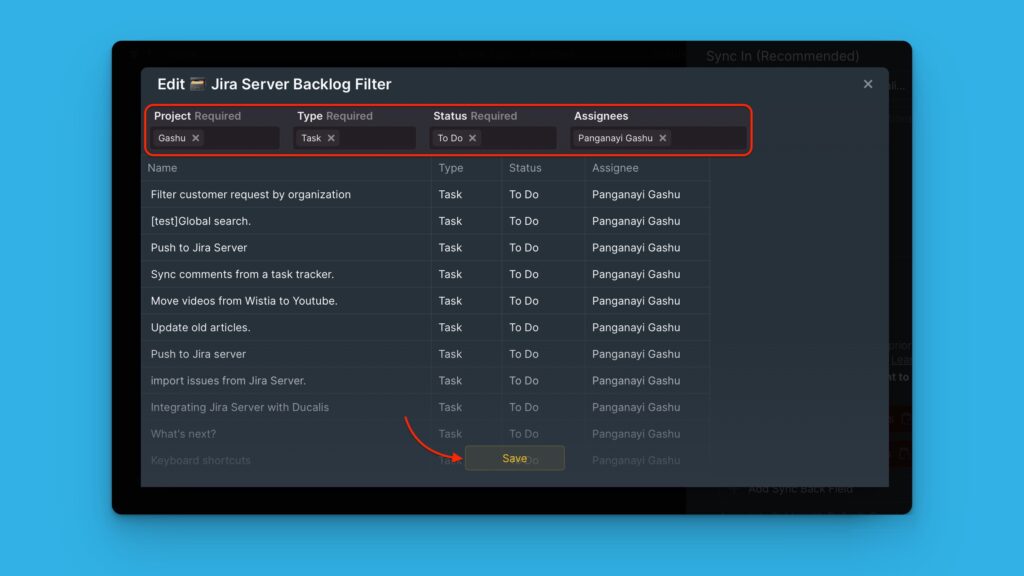Remove the To Do status chip
This screenshot has height=576, width=1024.
click(472, 138)
